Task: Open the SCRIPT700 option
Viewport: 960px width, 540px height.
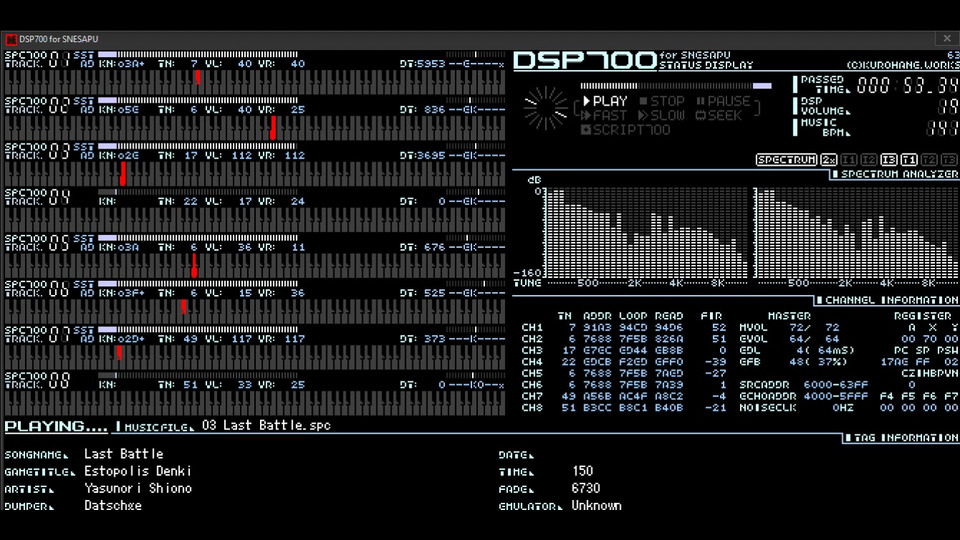Action: pos(625,130)
